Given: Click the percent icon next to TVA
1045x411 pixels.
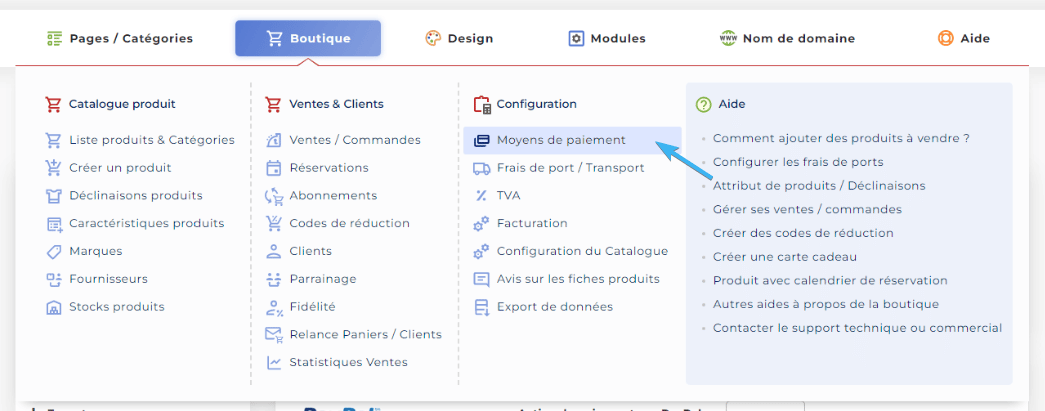Looking at the screenshot, I should pyautogui.click(x=481, y=196).
